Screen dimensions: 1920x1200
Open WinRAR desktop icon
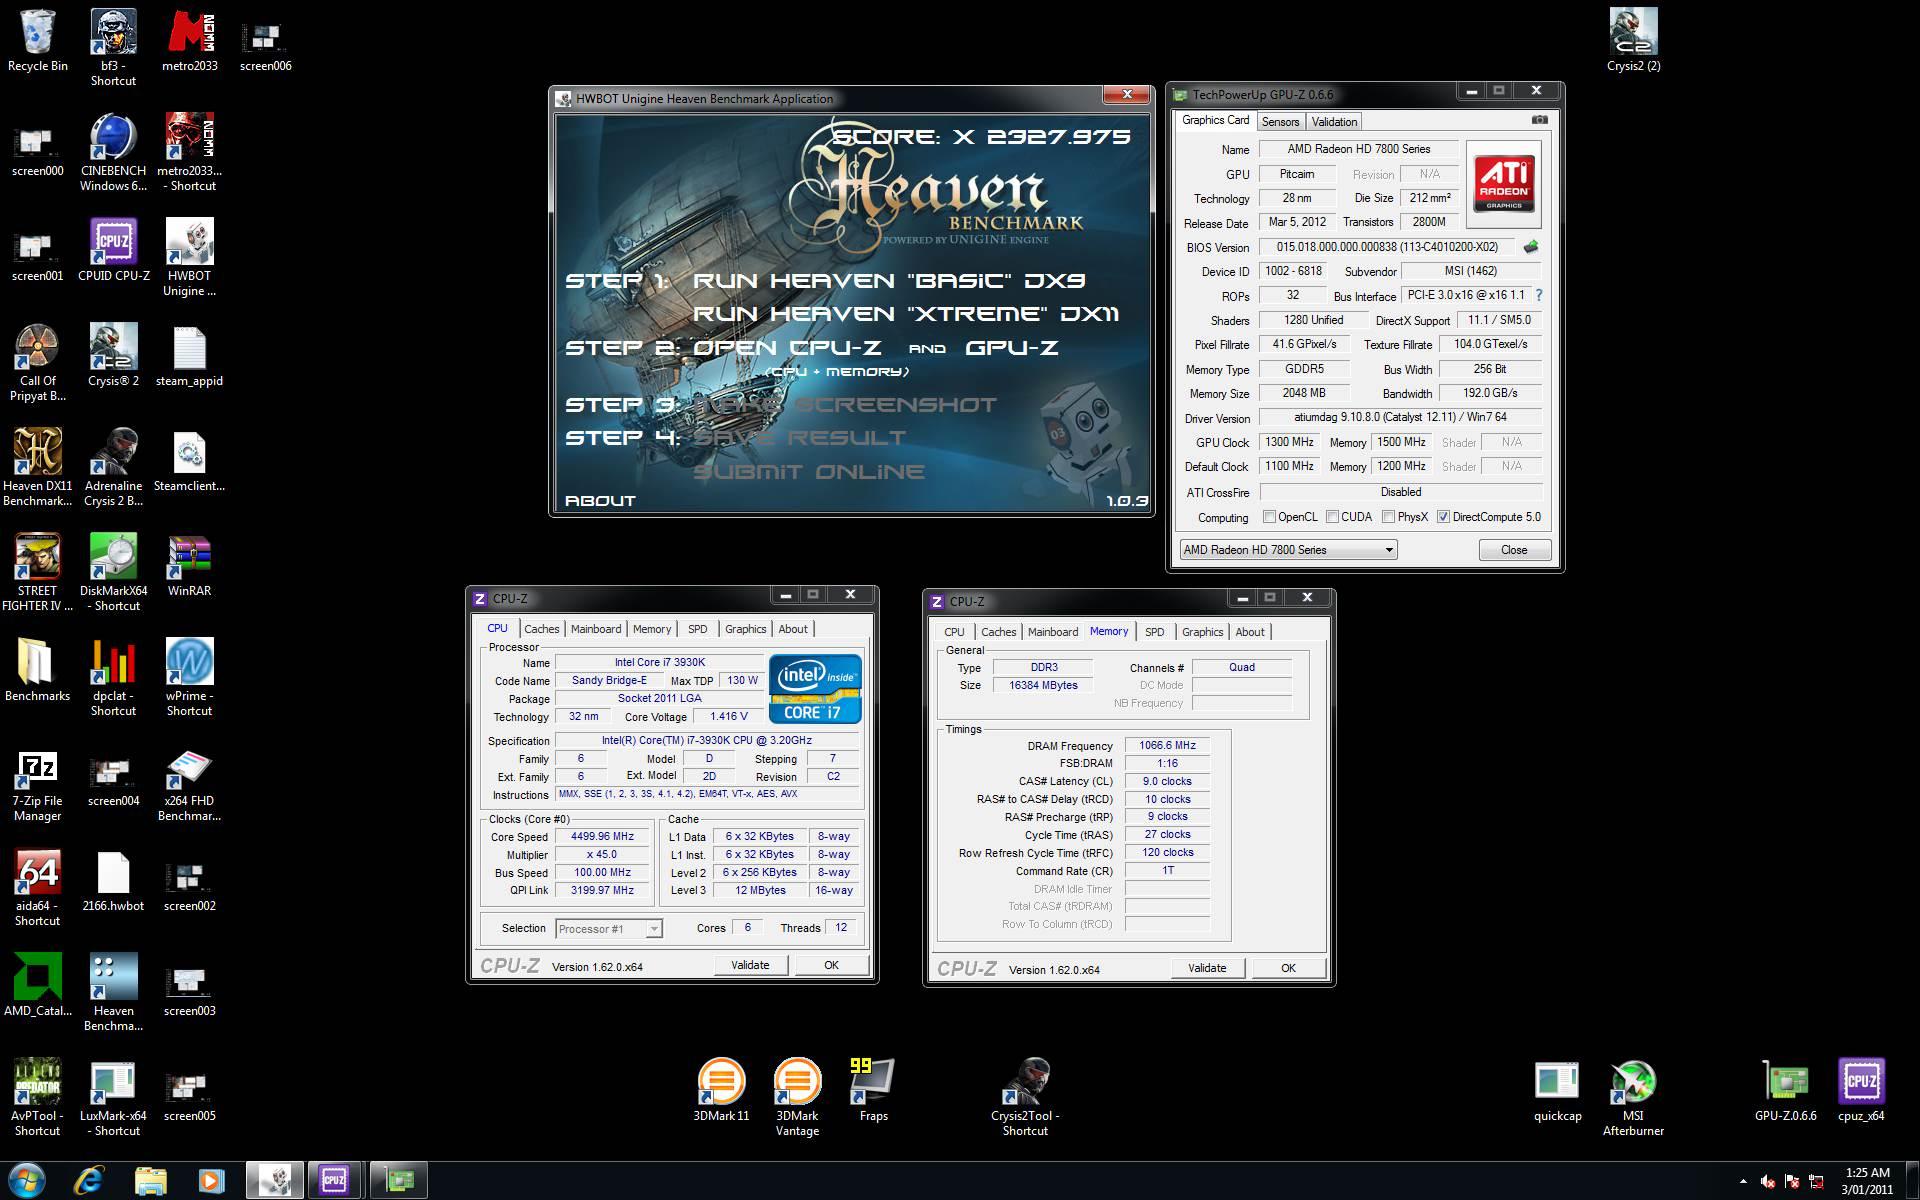click(x=189, y=565)
